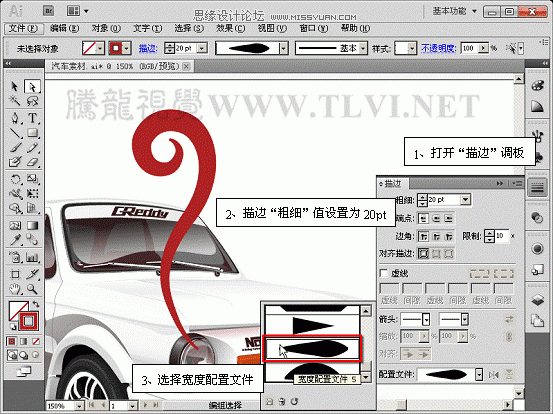The image size is (553, 414).
Task: Click the flip profile along icon
Action: click(x=494, y=375)
